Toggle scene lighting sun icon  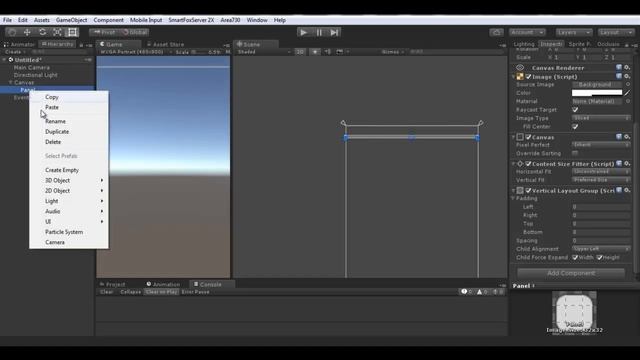315,52
